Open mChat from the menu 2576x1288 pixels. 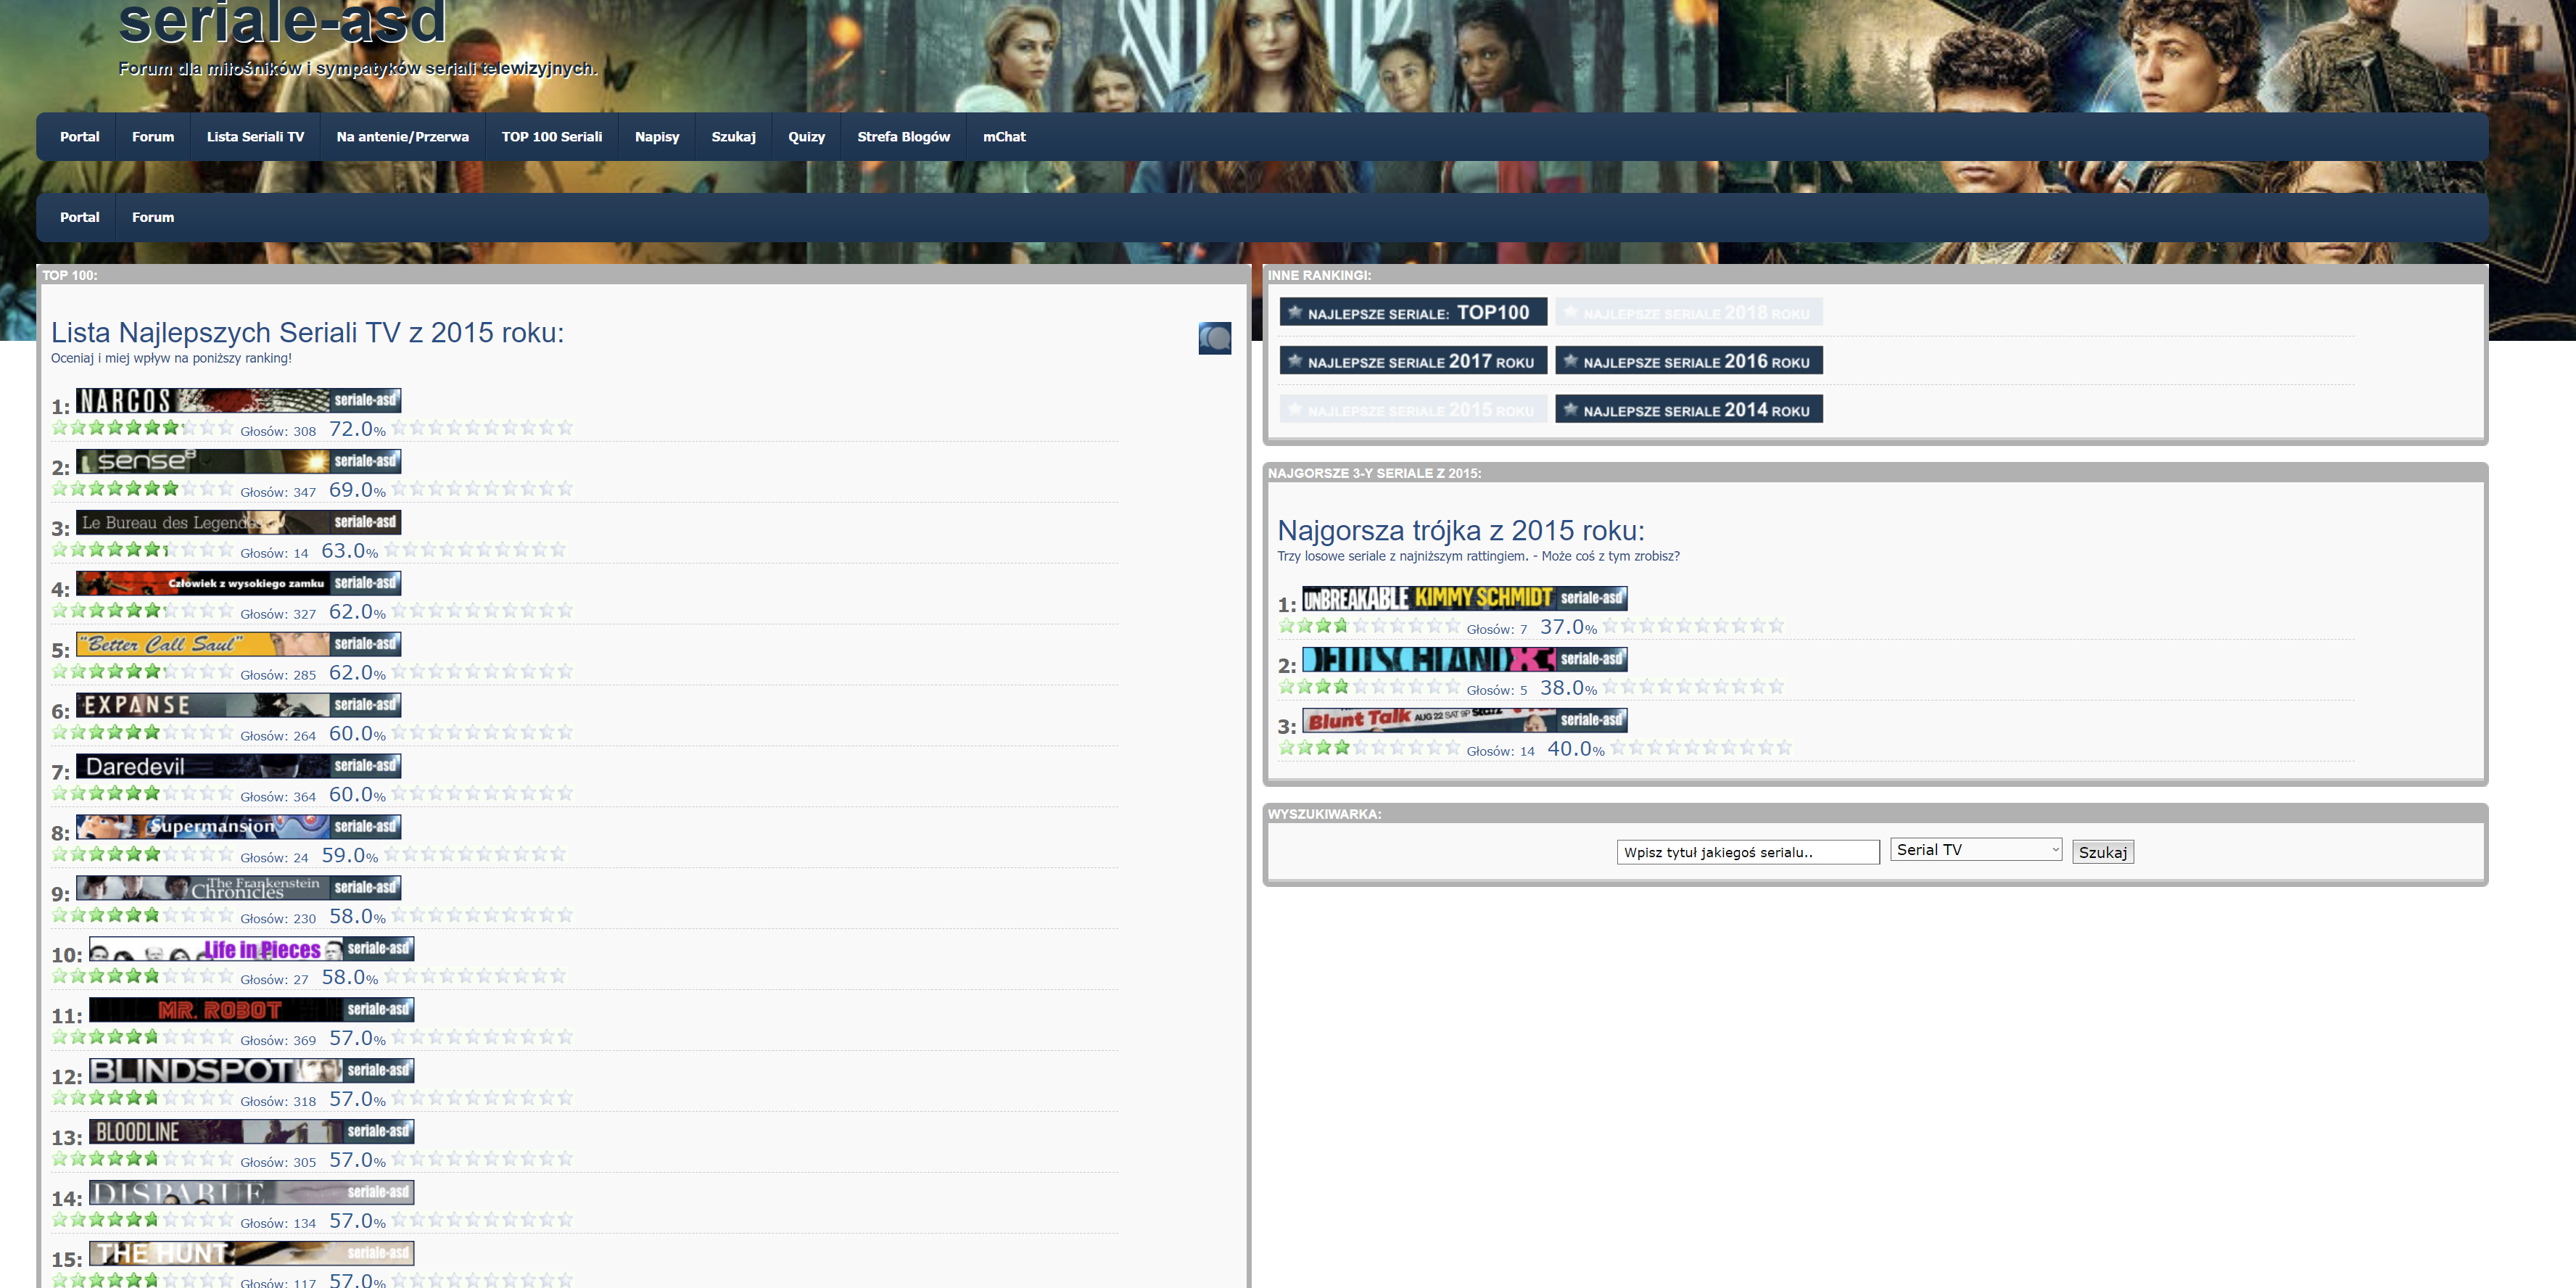(1004, 137)
